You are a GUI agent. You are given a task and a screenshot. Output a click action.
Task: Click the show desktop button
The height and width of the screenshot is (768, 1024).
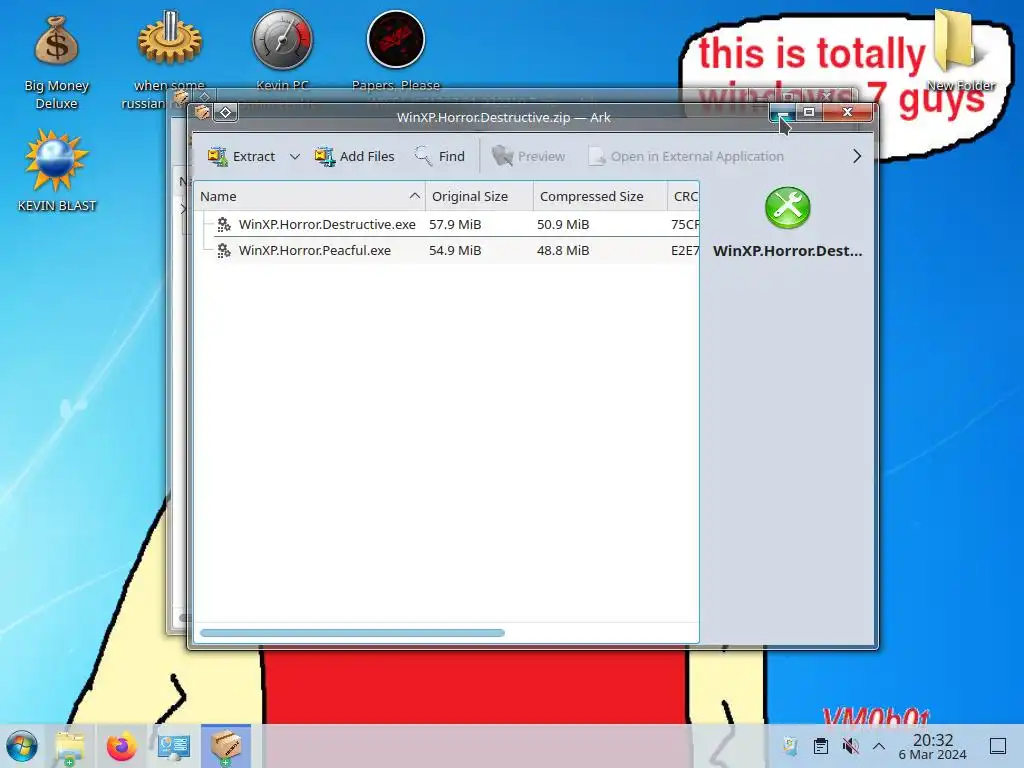click(x=998, y=746)
